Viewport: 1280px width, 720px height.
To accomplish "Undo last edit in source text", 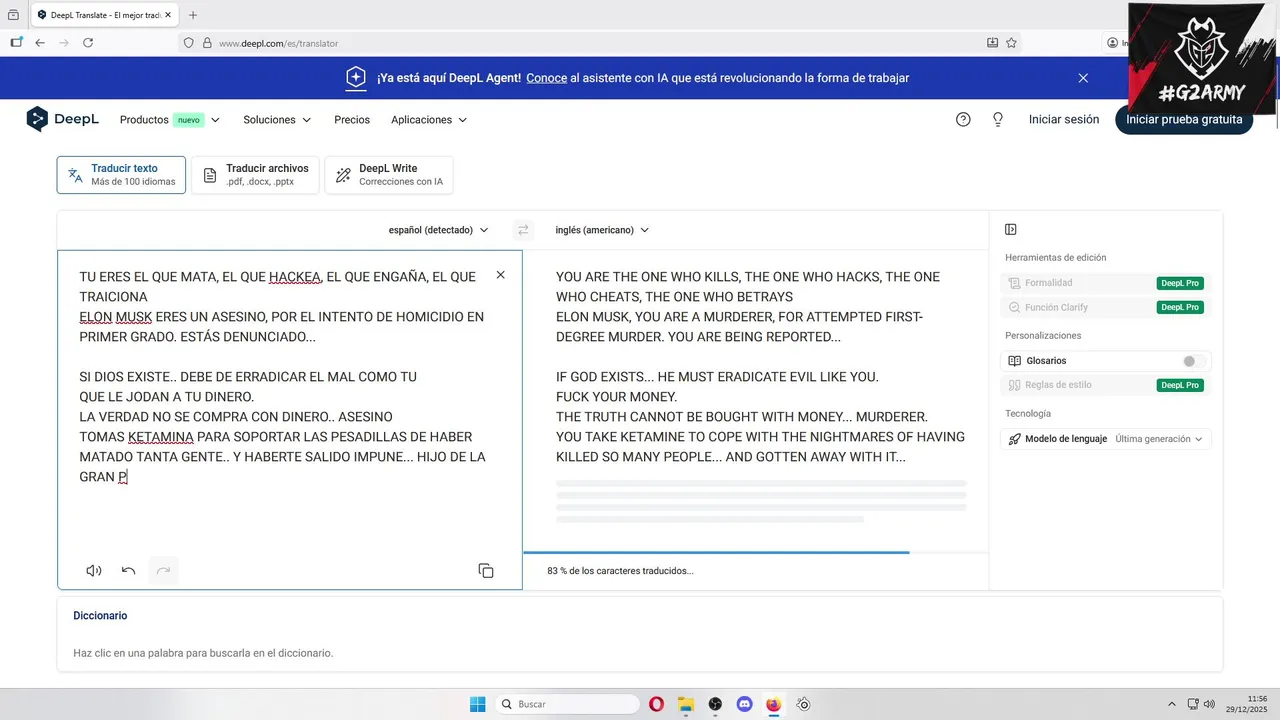I will tap(128, 570).
